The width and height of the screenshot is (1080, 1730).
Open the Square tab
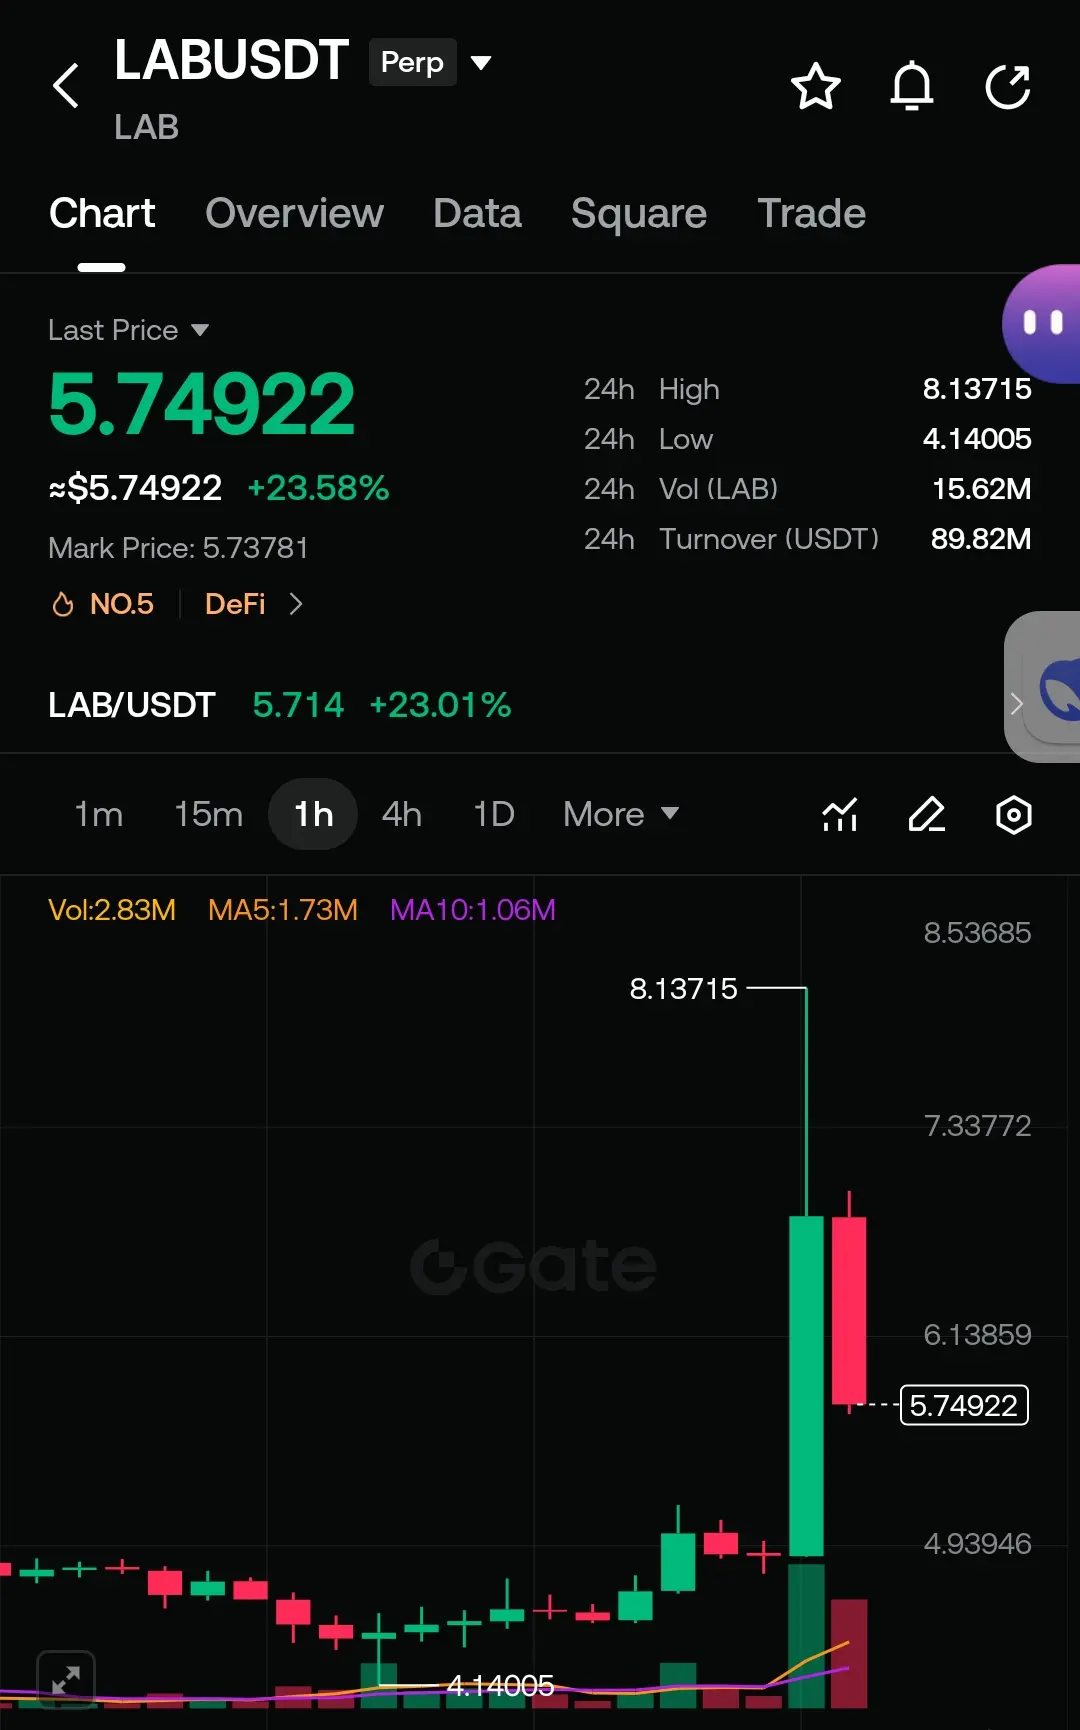click(x=639, y=213)
